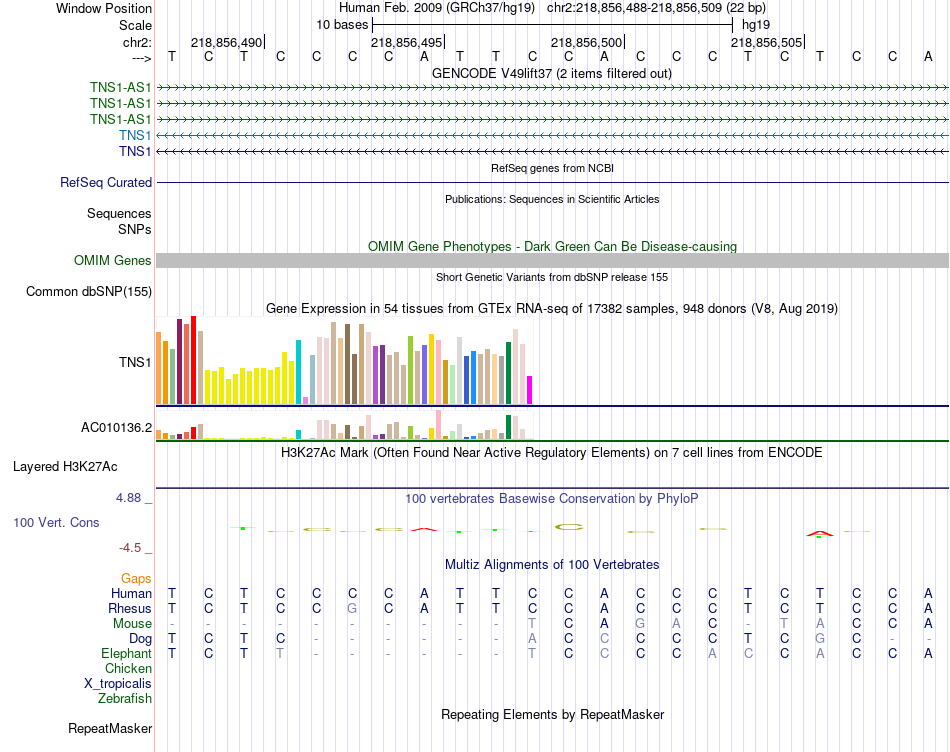
Task: Click the Dog alignment row label
Action: (x=140, y=639)
